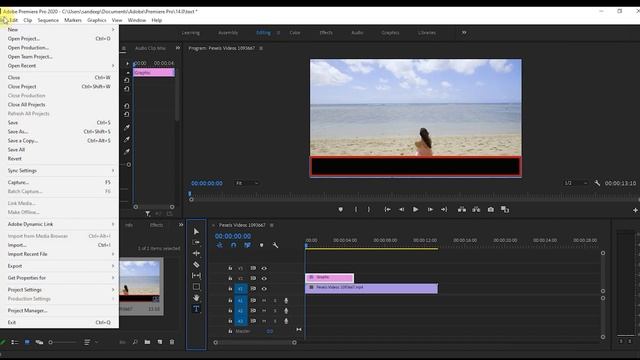Step forward one frame
The height and width of the screenshot is (360, 640).
tap(430, 209)
